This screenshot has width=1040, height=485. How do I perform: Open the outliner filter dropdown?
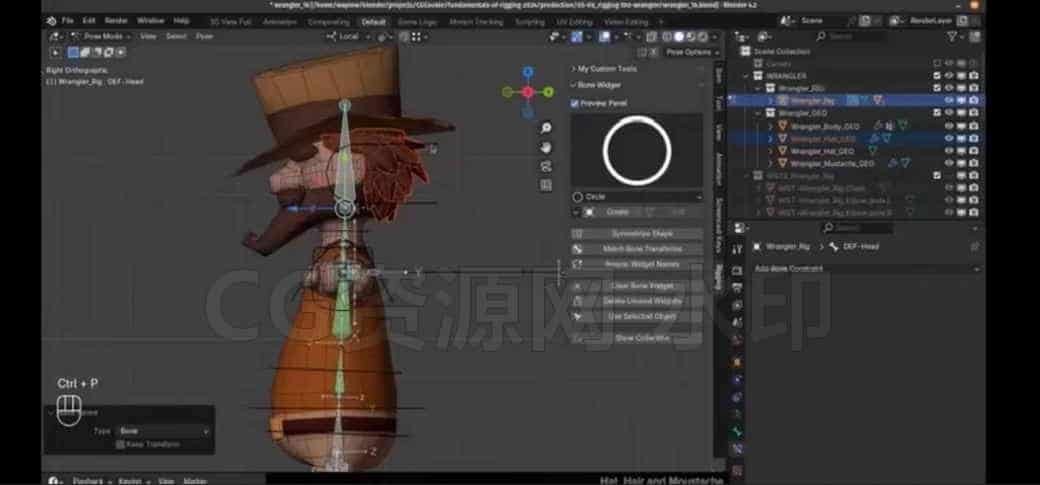click(x=956, y=37)
